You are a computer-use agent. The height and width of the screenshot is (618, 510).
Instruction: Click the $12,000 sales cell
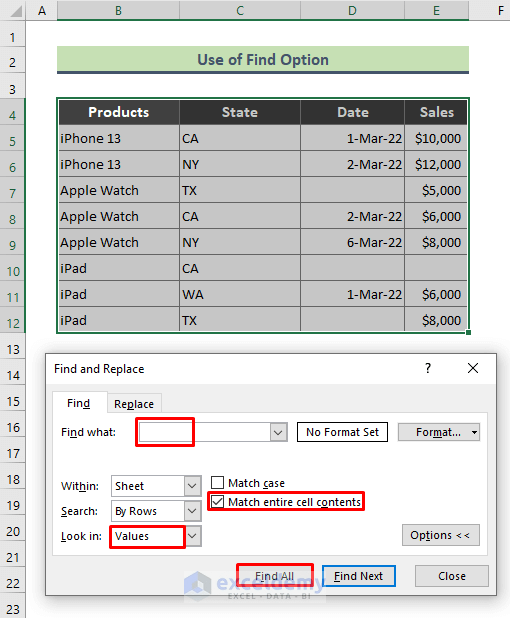(x=436, y=164)
